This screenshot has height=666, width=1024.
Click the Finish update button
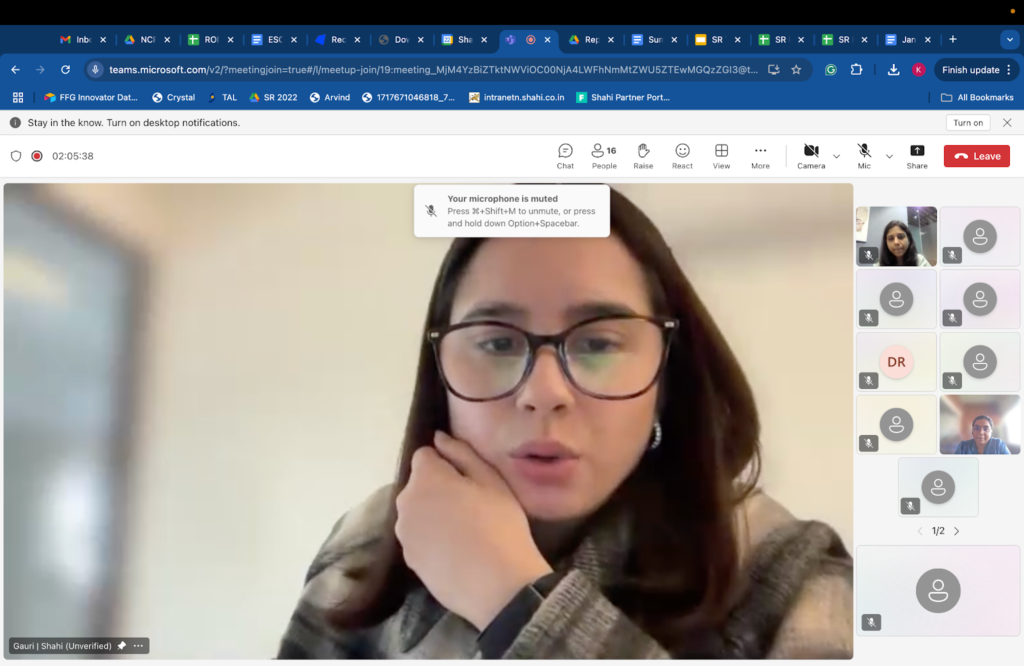click(x=970, y=70)
